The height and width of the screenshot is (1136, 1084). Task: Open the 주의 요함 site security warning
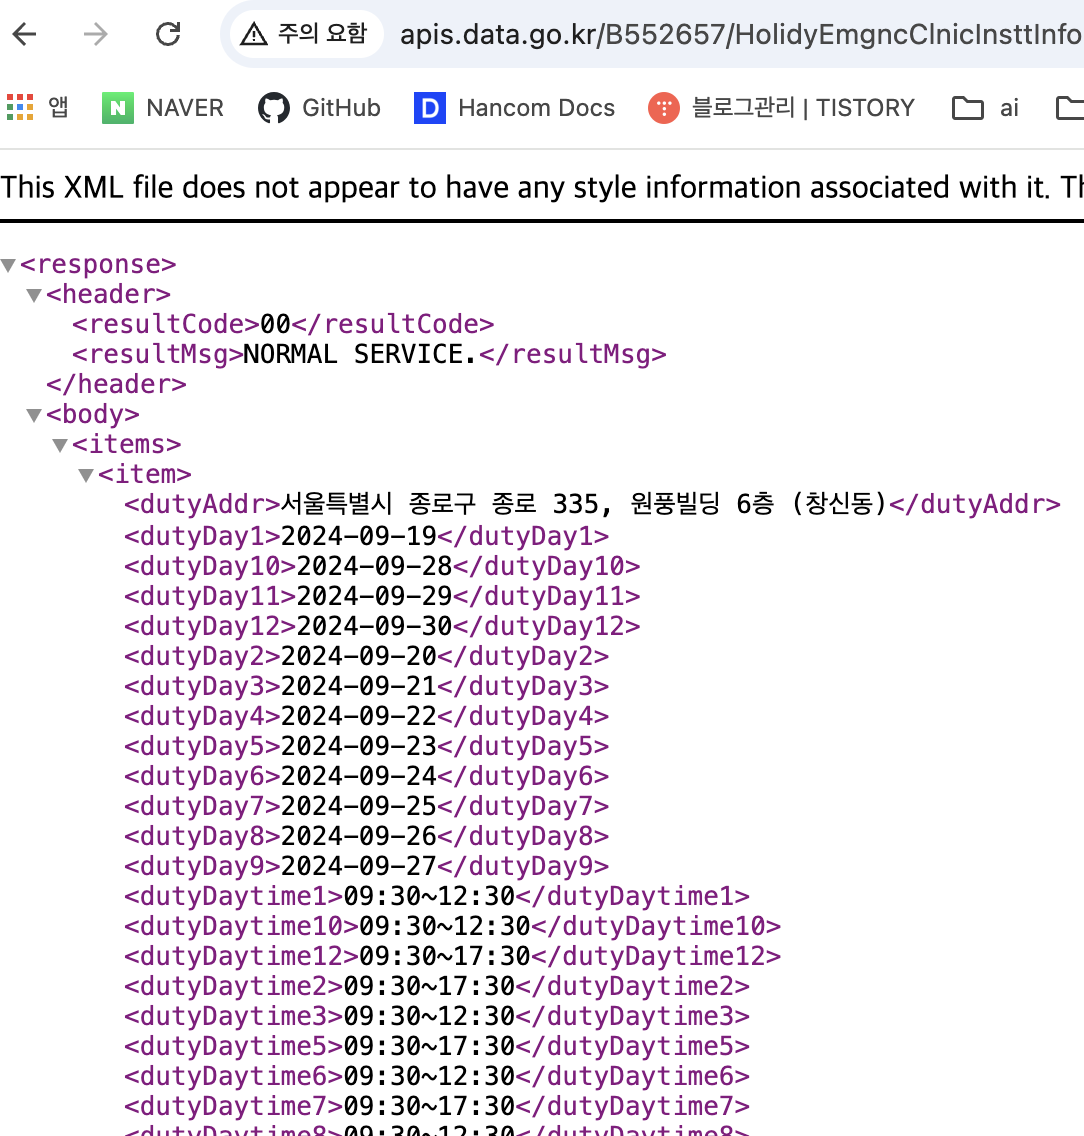click(305, 34)
